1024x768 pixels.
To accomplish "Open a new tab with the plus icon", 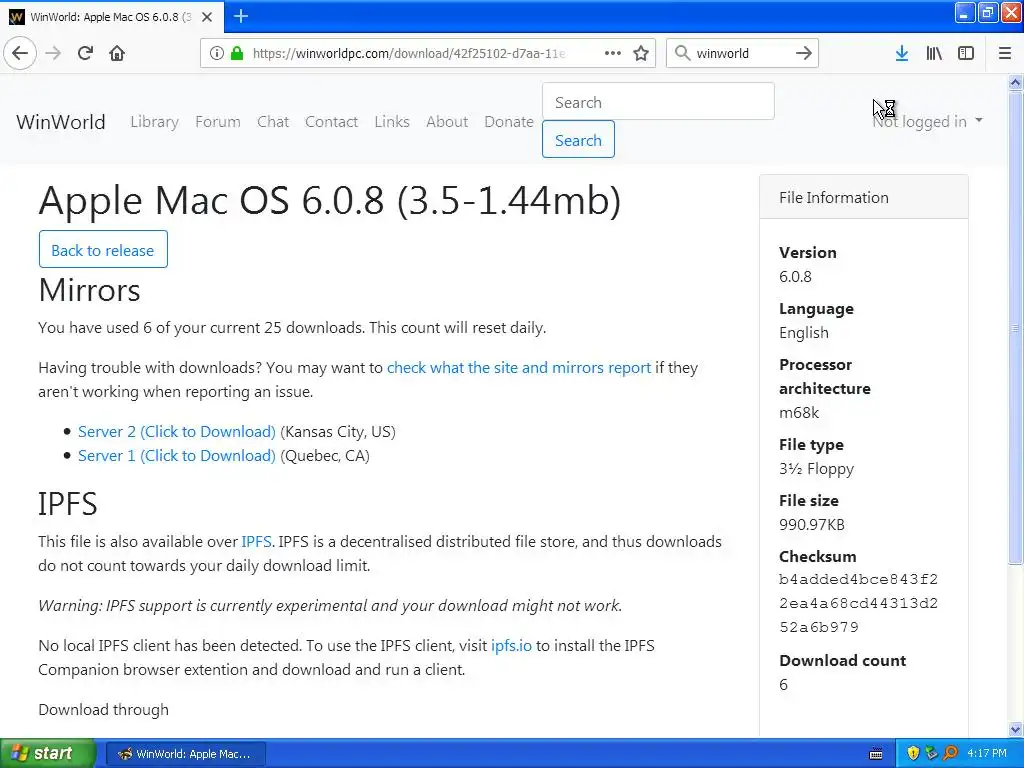I will pyautogui.click(x=241, y=16).
